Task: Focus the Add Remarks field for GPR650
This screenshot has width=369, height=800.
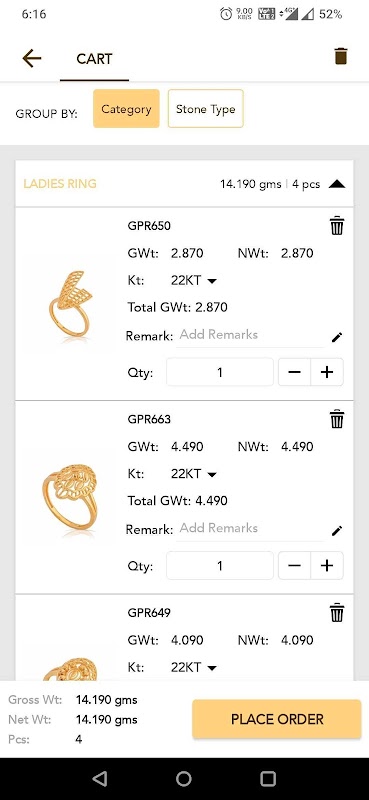Action: click(250, 335)
